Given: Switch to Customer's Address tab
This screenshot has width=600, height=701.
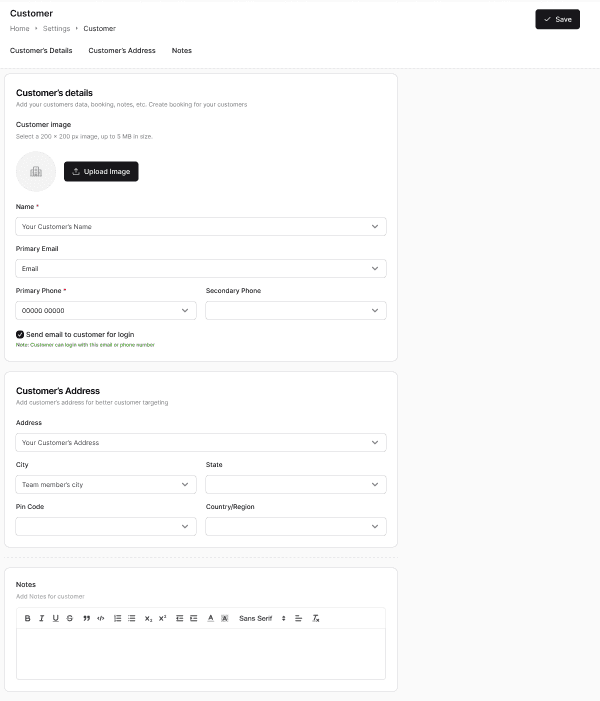Looking at the screenshot, I should (x=122, y=51).
